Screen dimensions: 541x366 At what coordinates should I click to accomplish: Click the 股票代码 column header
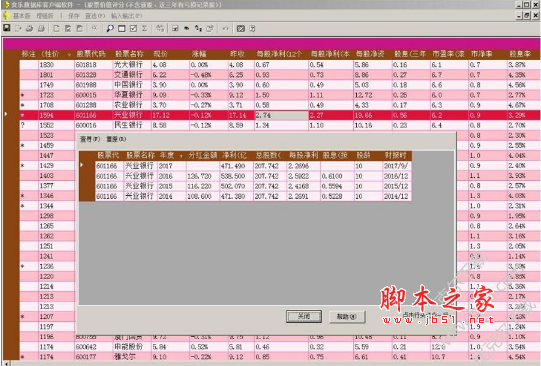[x=91, y=54]
